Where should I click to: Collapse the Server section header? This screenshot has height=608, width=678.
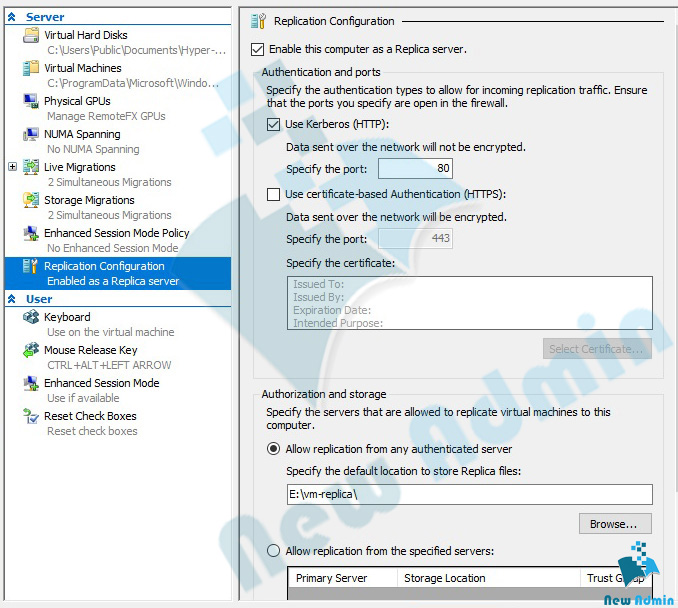tap(12, 17)
